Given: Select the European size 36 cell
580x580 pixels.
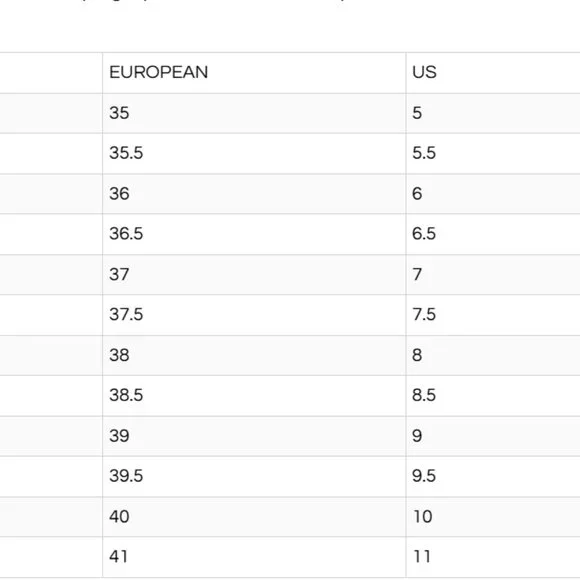Looking at the screenshot, I should (x=254, y=194).
